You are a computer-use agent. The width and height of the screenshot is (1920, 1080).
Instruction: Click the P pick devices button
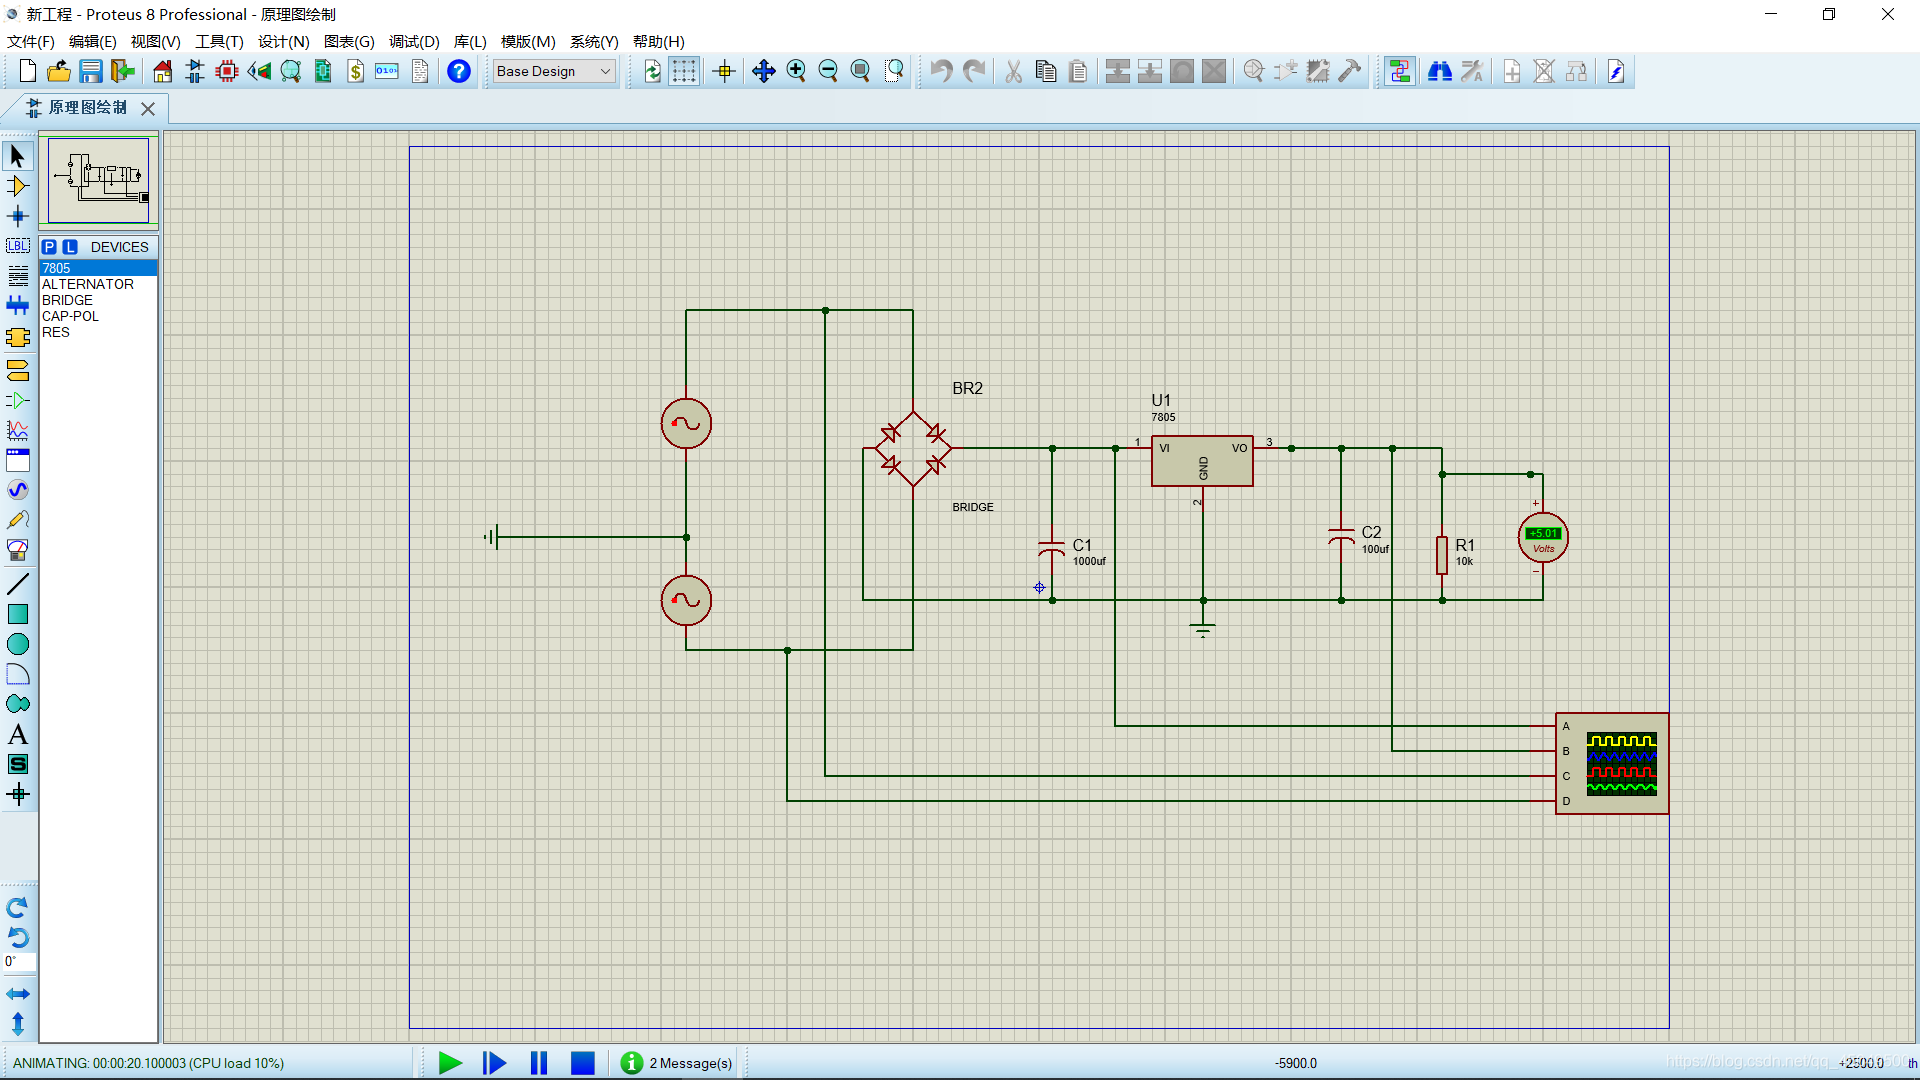(49, 247)
